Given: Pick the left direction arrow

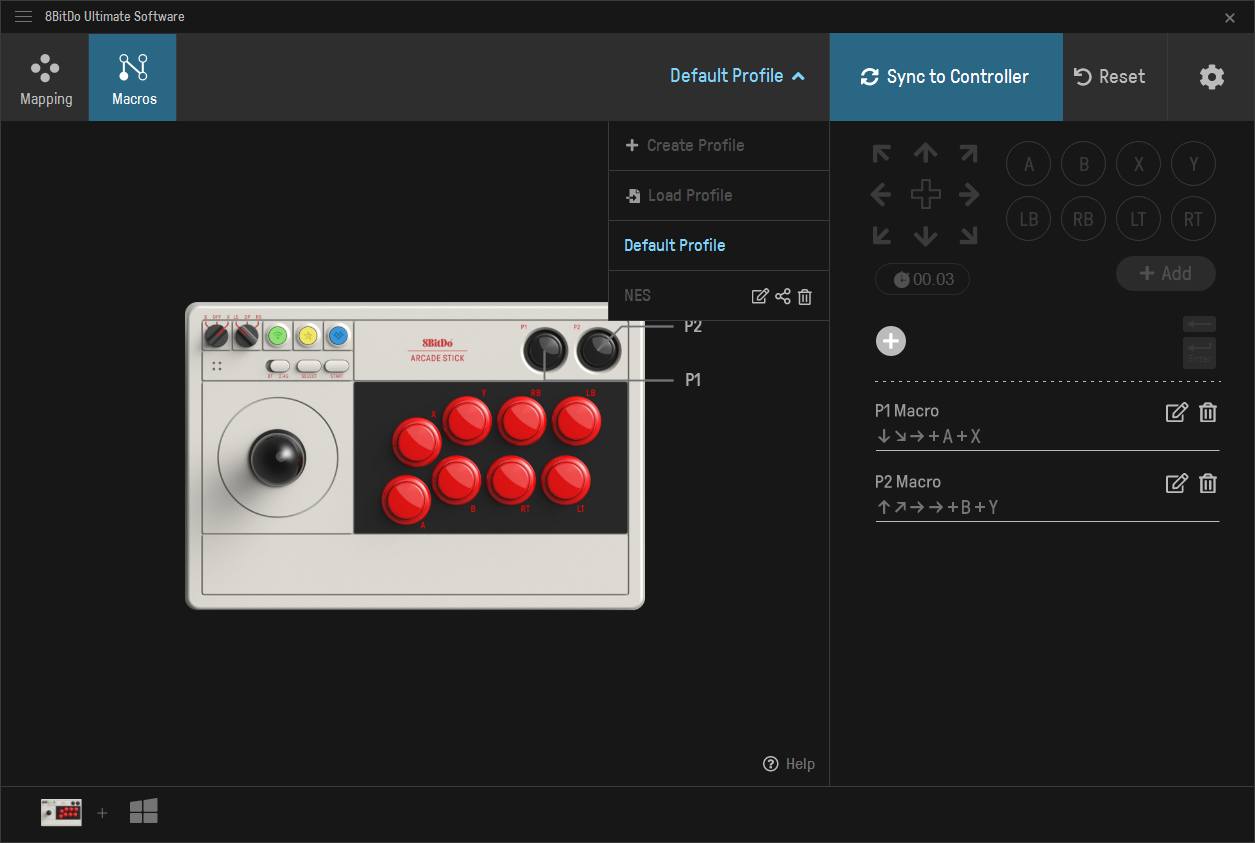Looking at the screenshot, I should pyautogui.click(x=881, y=195).
